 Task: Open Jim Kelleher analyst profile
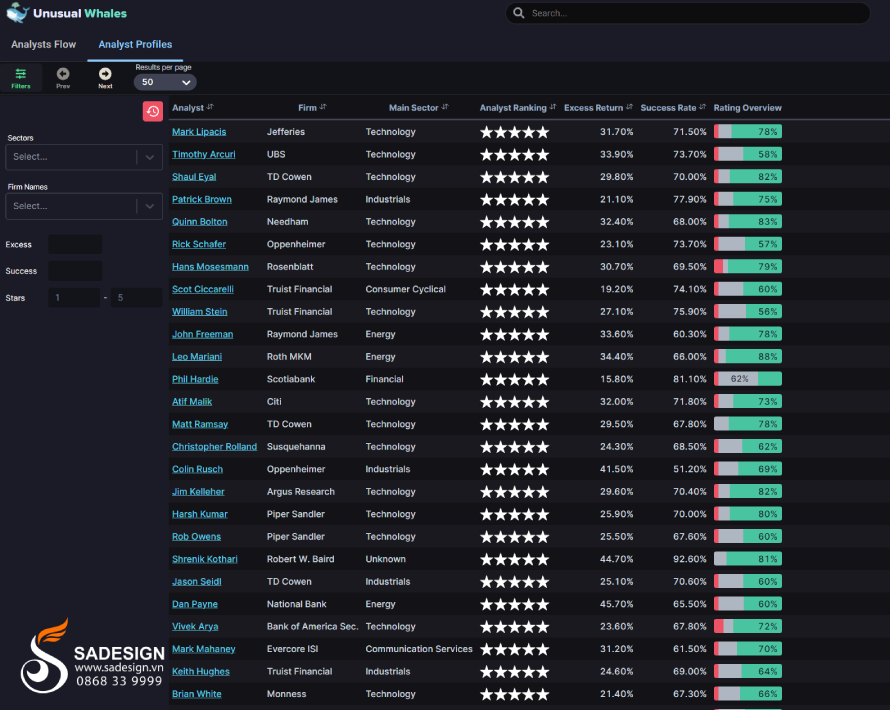198,492
